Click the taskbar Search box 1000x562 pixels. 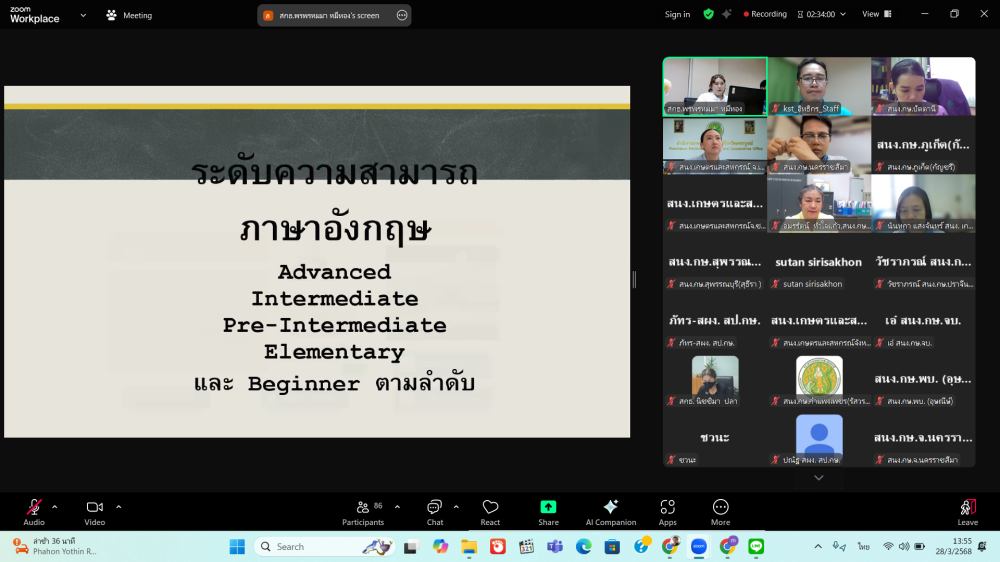325,547
